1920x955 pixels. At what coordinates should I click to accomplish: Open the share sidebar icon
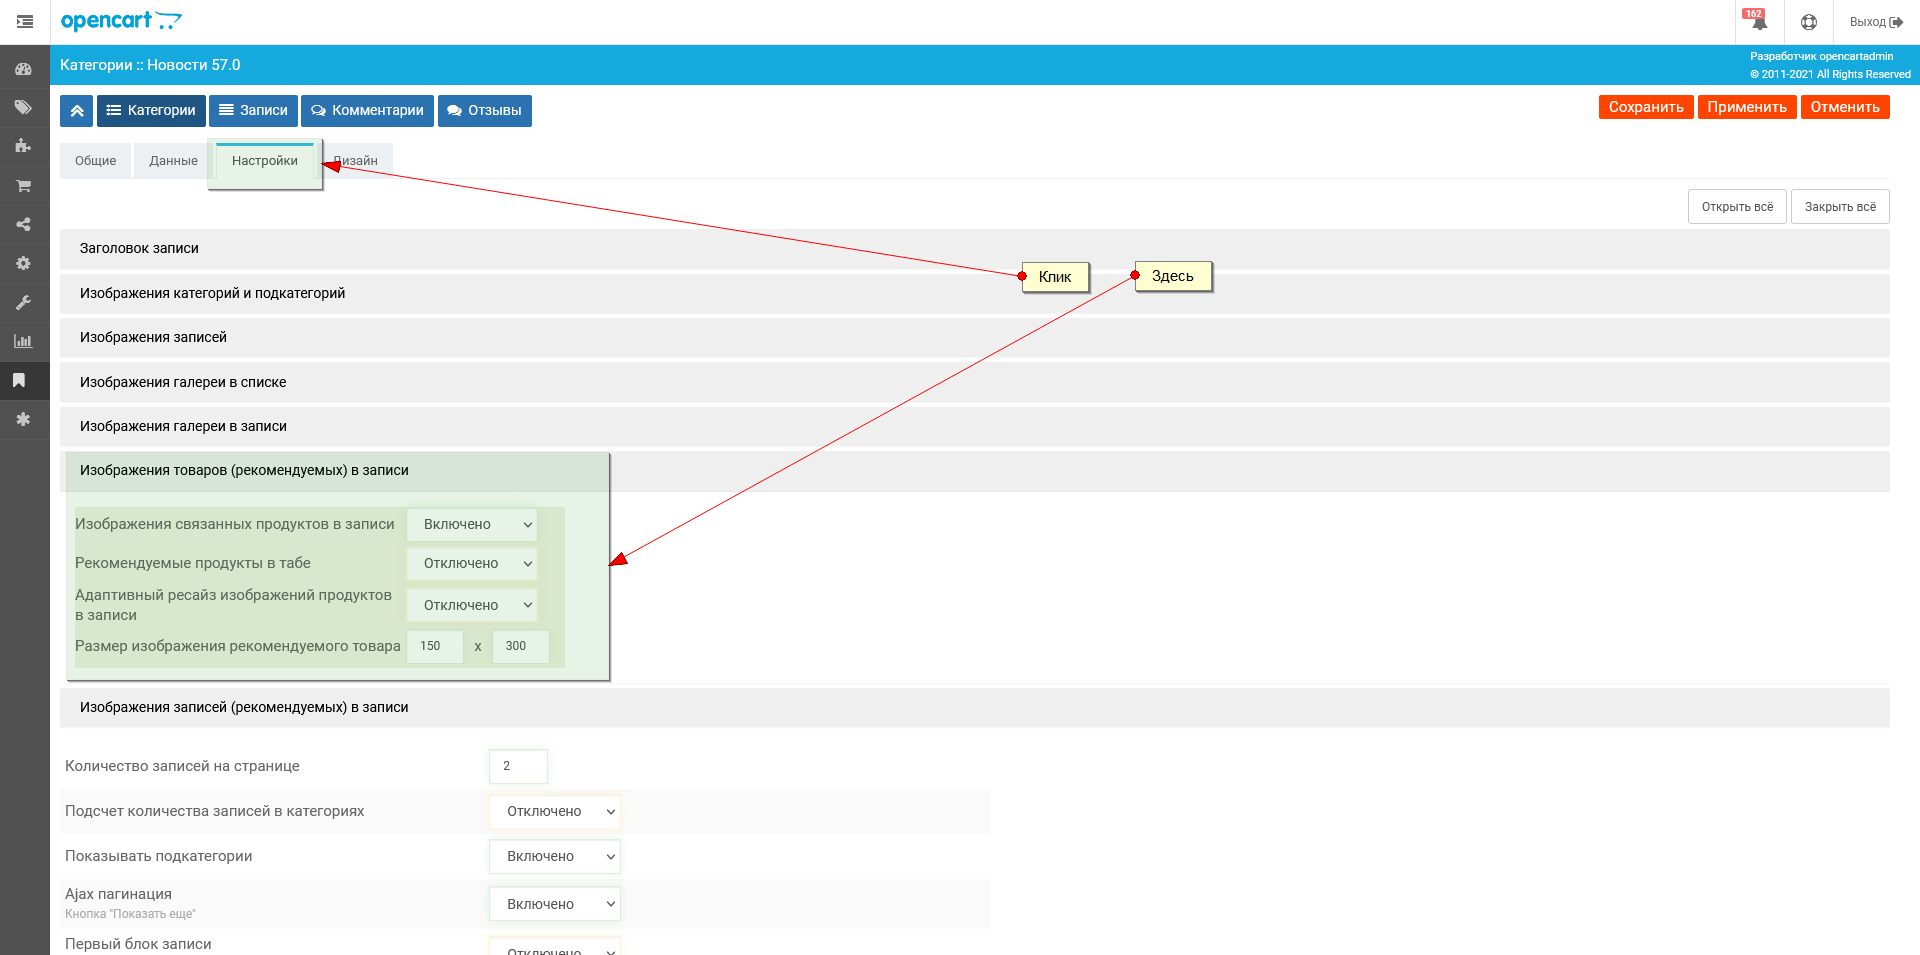click(x=23, y=224)
